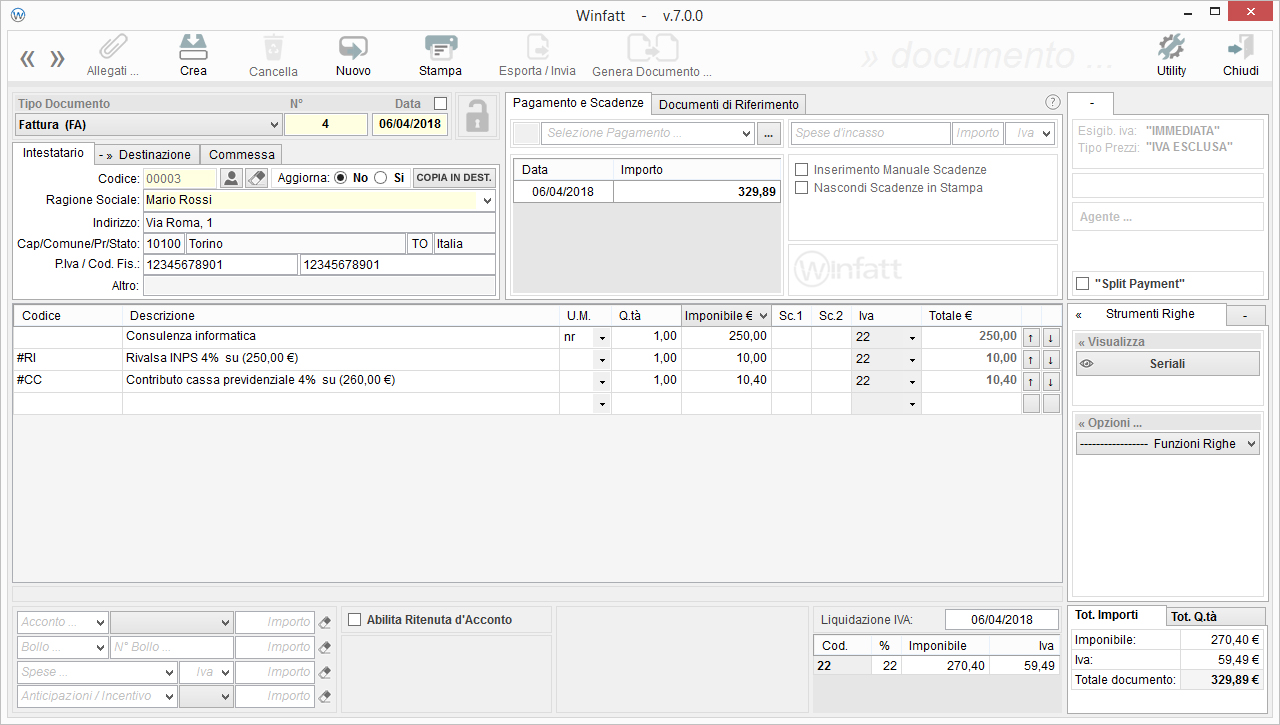Click Esporta / Invia icon
The height and width of the screenshot is (725, 1280).
pyautogui.click(x=537, y=48)
